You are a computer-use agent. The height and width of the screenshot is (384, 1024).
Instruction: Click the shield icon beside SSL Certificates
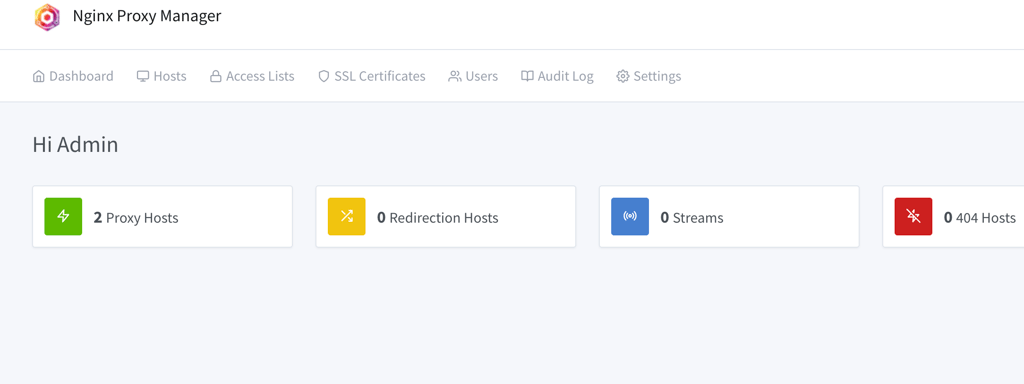click(x=323, y=76)
